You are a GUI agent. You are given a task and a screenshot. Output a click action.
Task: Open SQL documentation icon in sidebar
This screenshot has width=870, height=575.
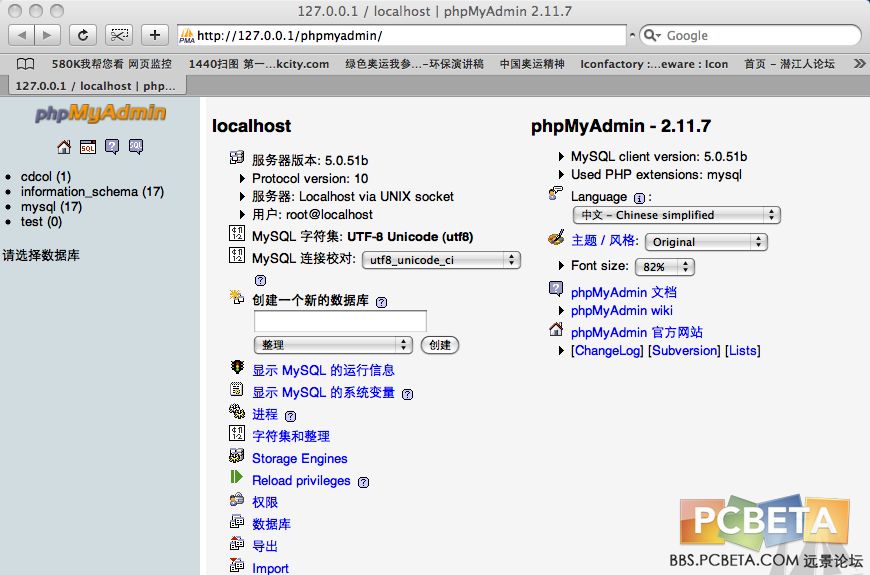[136, 147]
